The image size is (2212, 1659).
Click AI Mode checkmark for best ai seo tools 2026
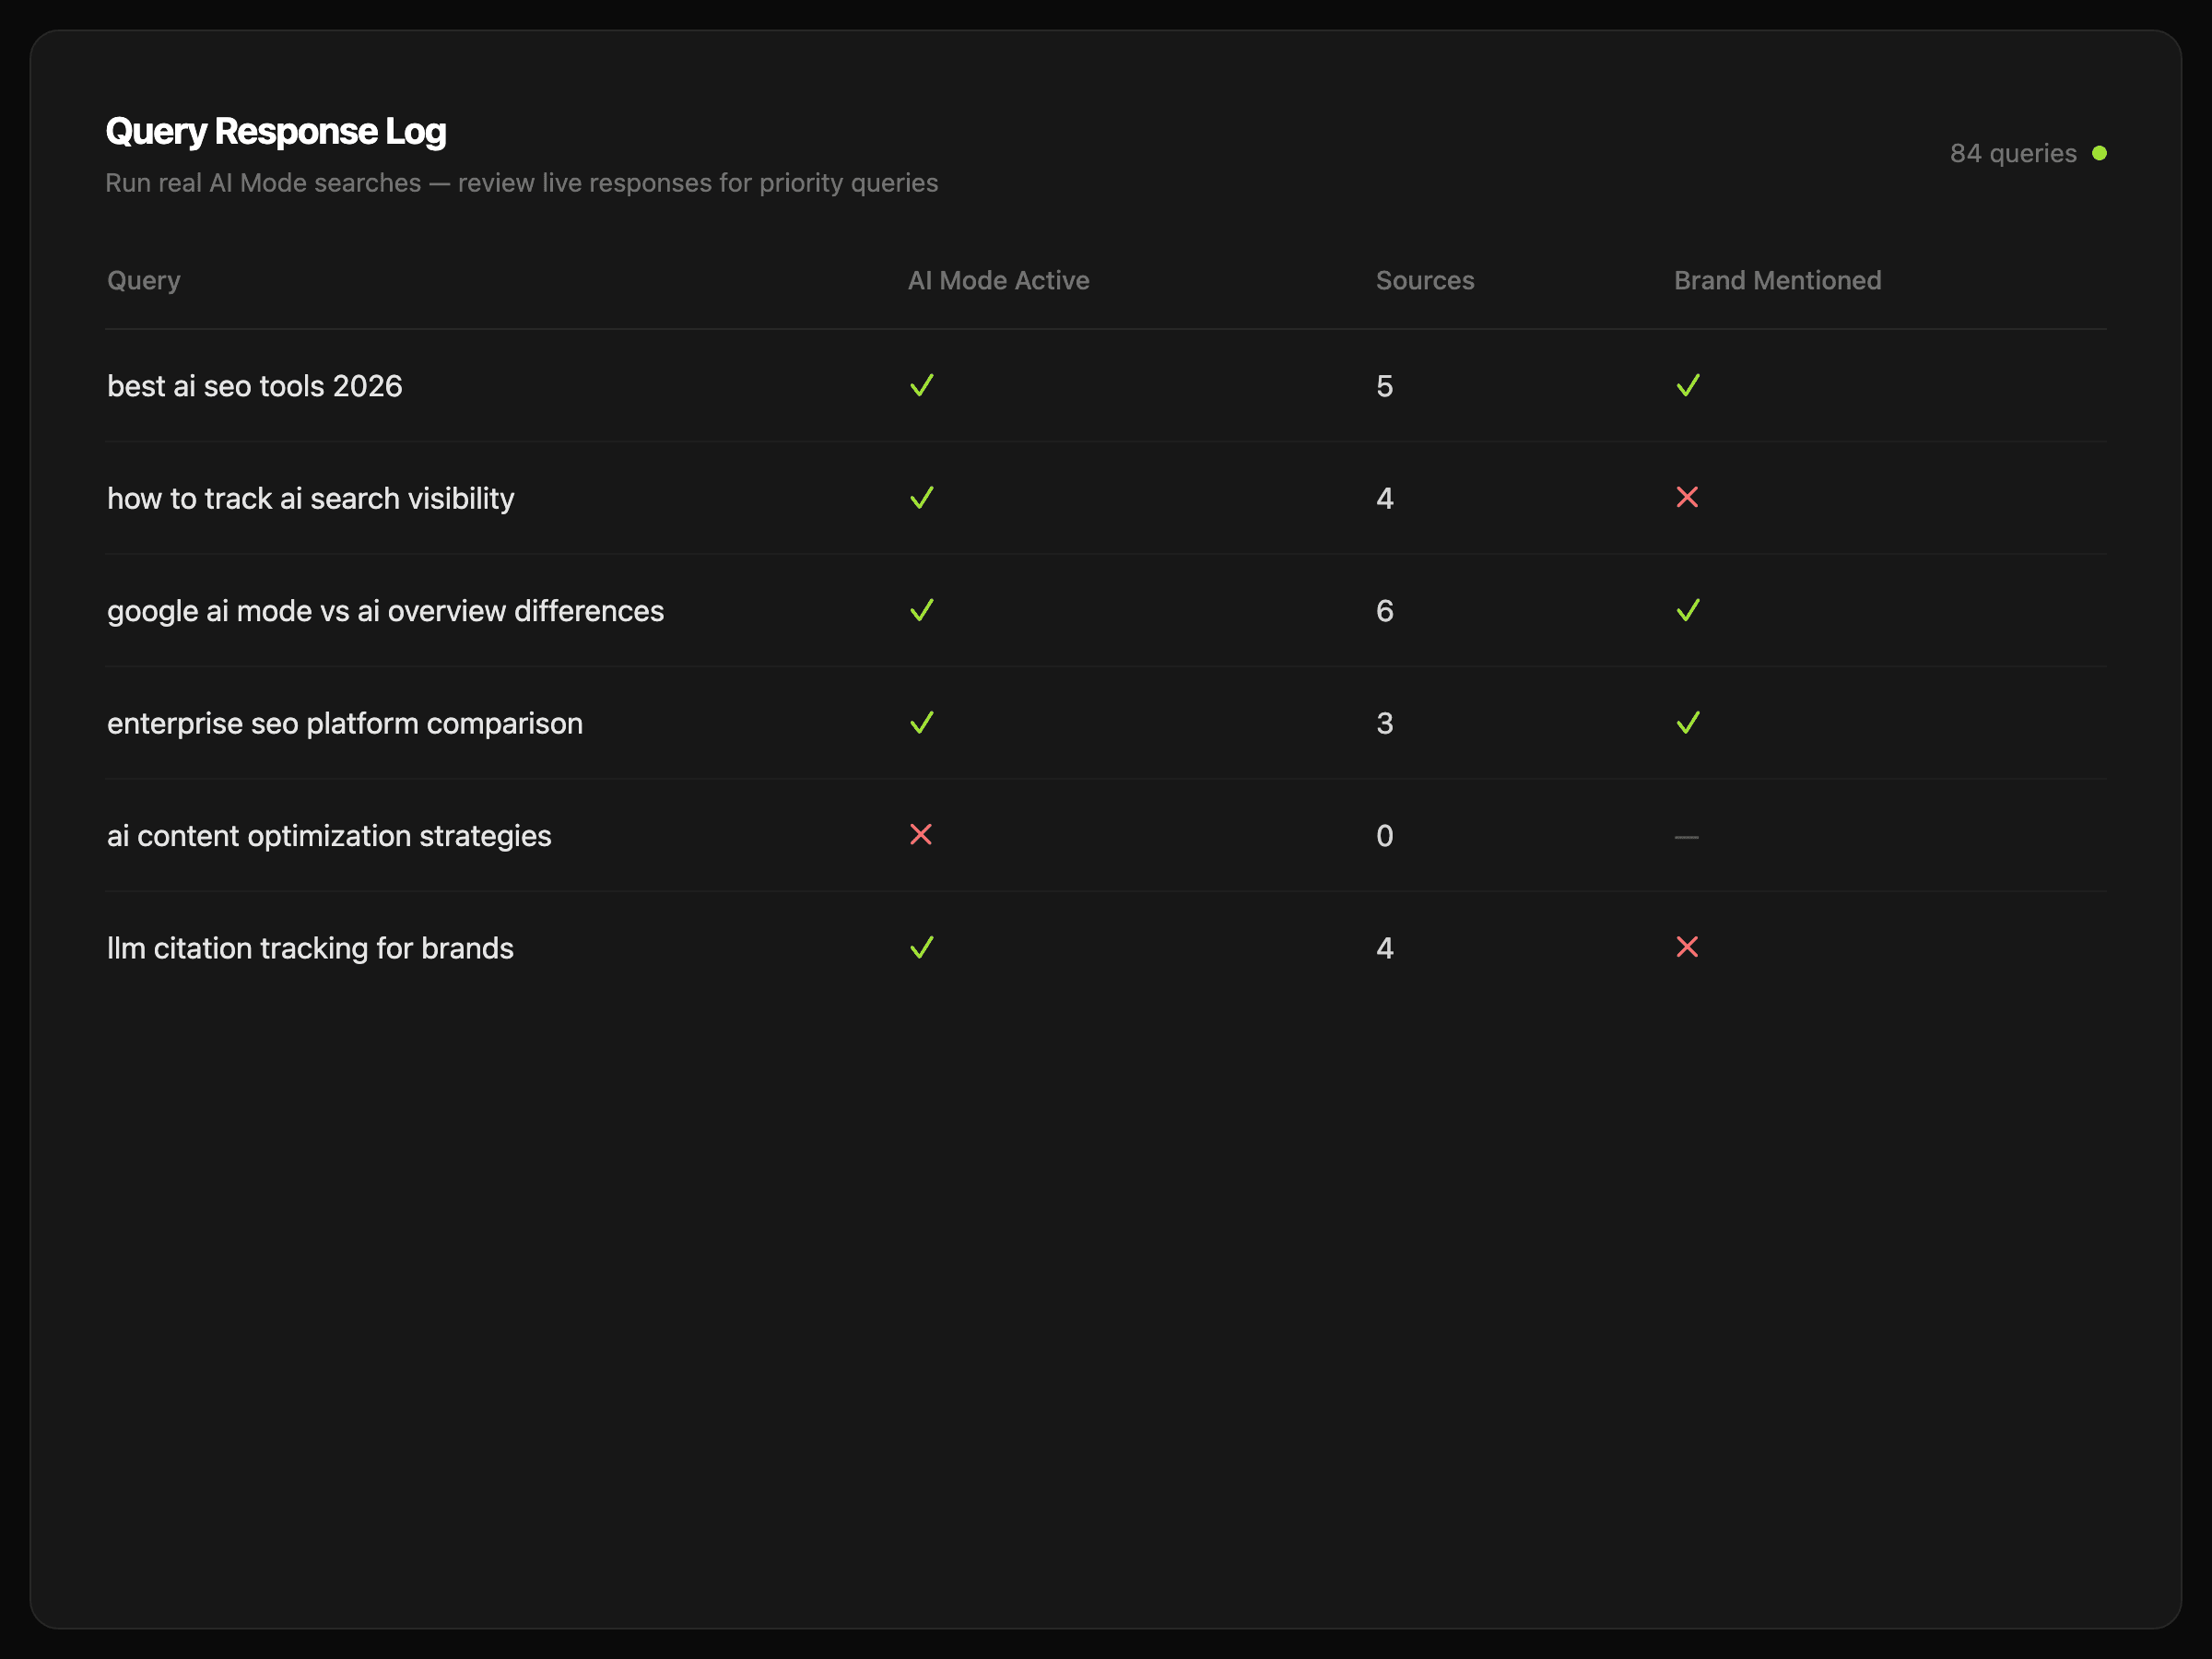tap(921, 386)
